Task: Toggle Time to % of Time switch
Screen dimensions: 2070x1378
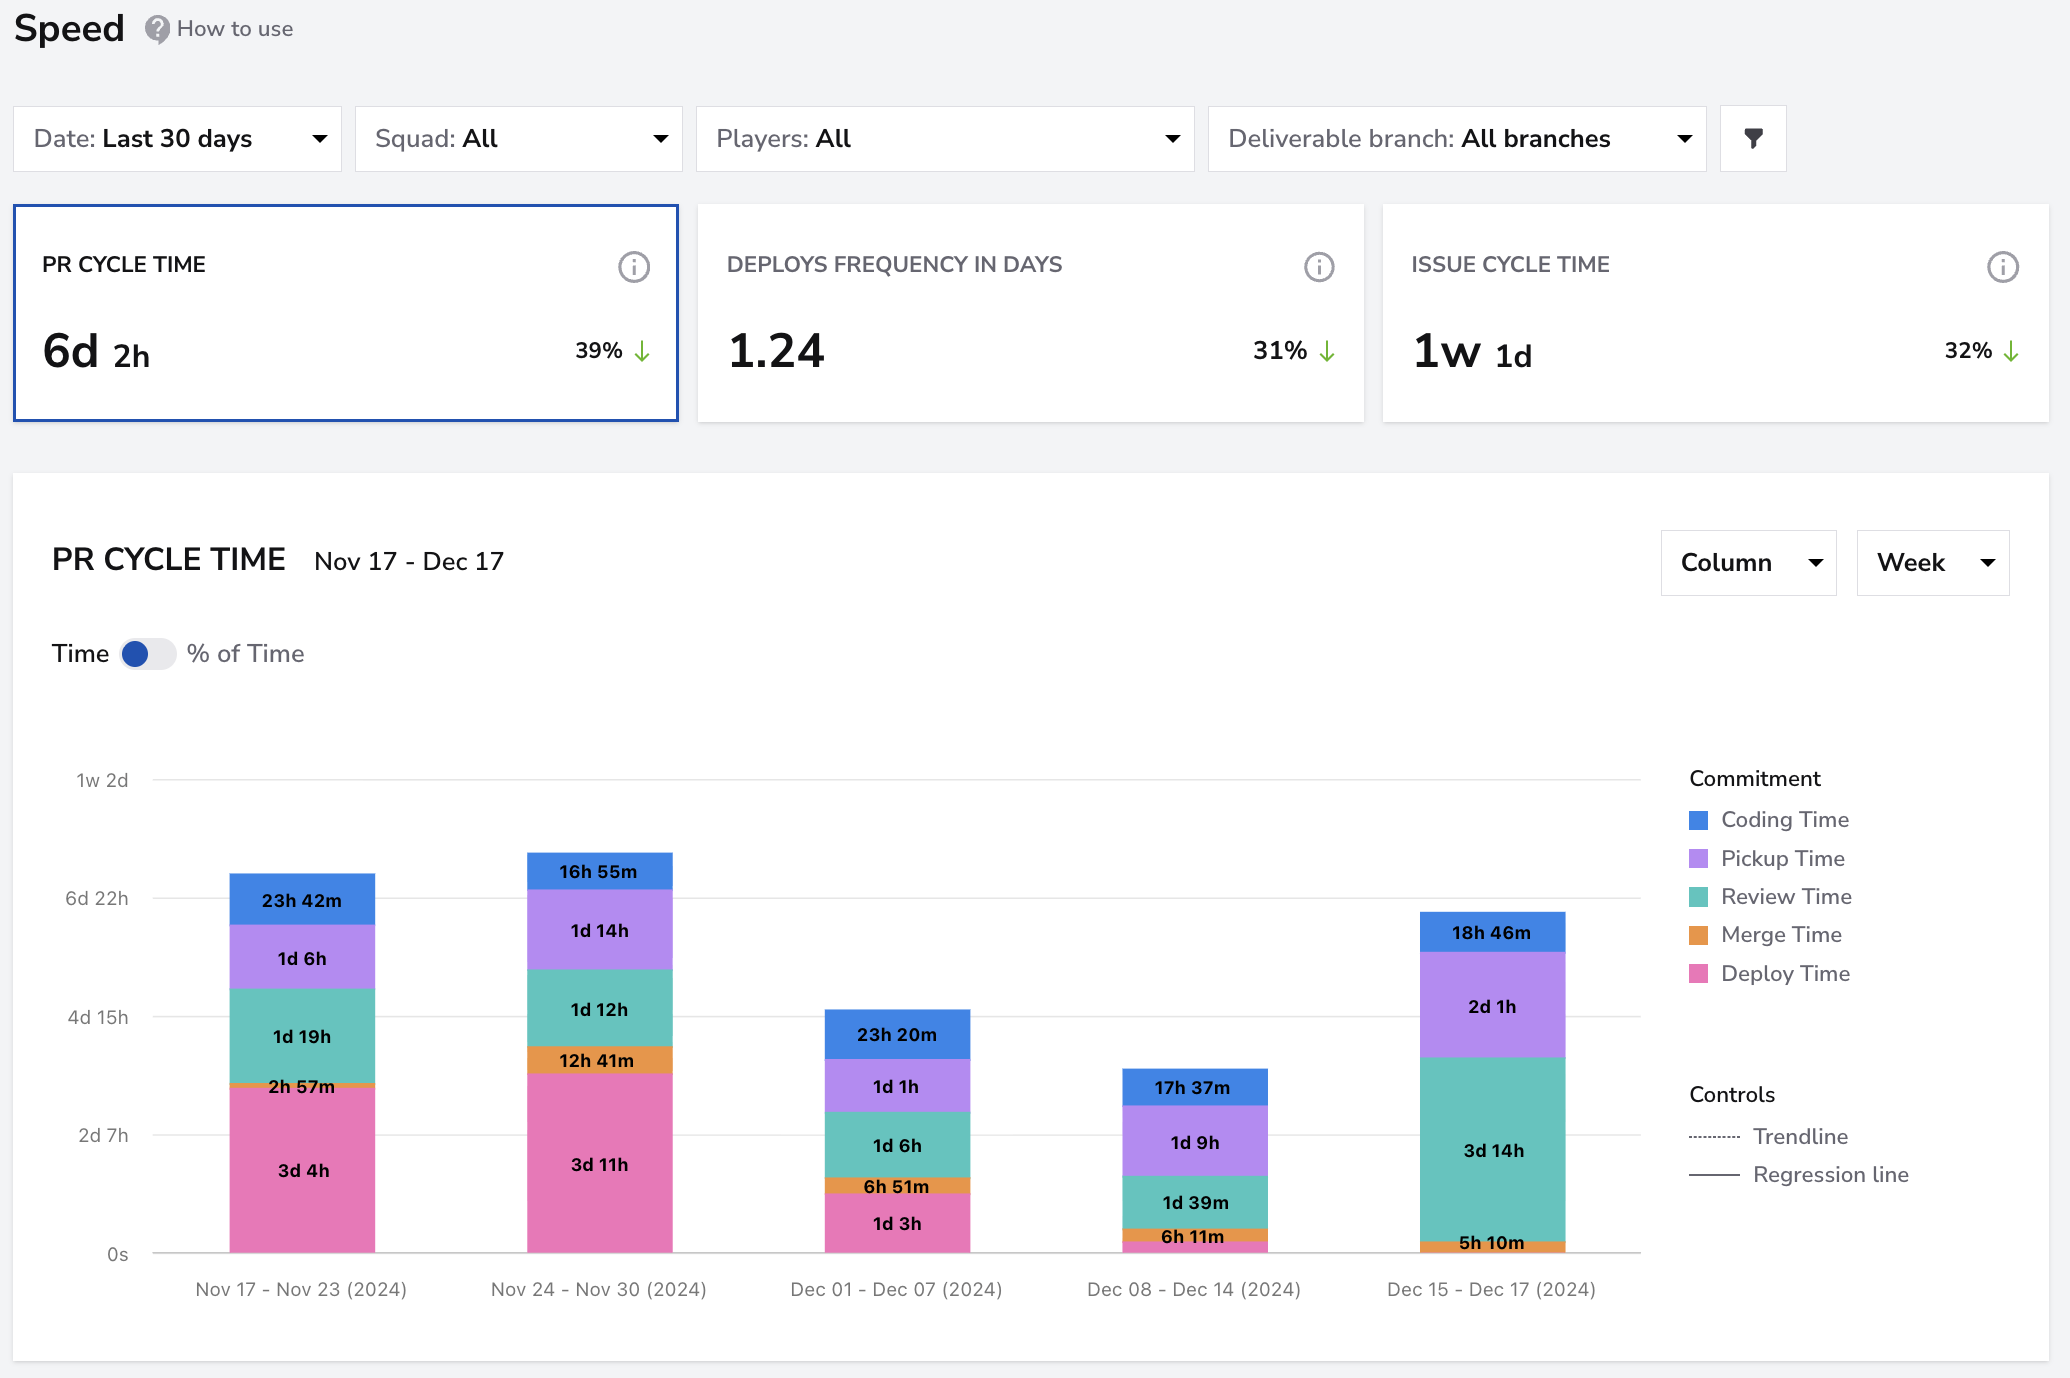Action: click(148, 654)
